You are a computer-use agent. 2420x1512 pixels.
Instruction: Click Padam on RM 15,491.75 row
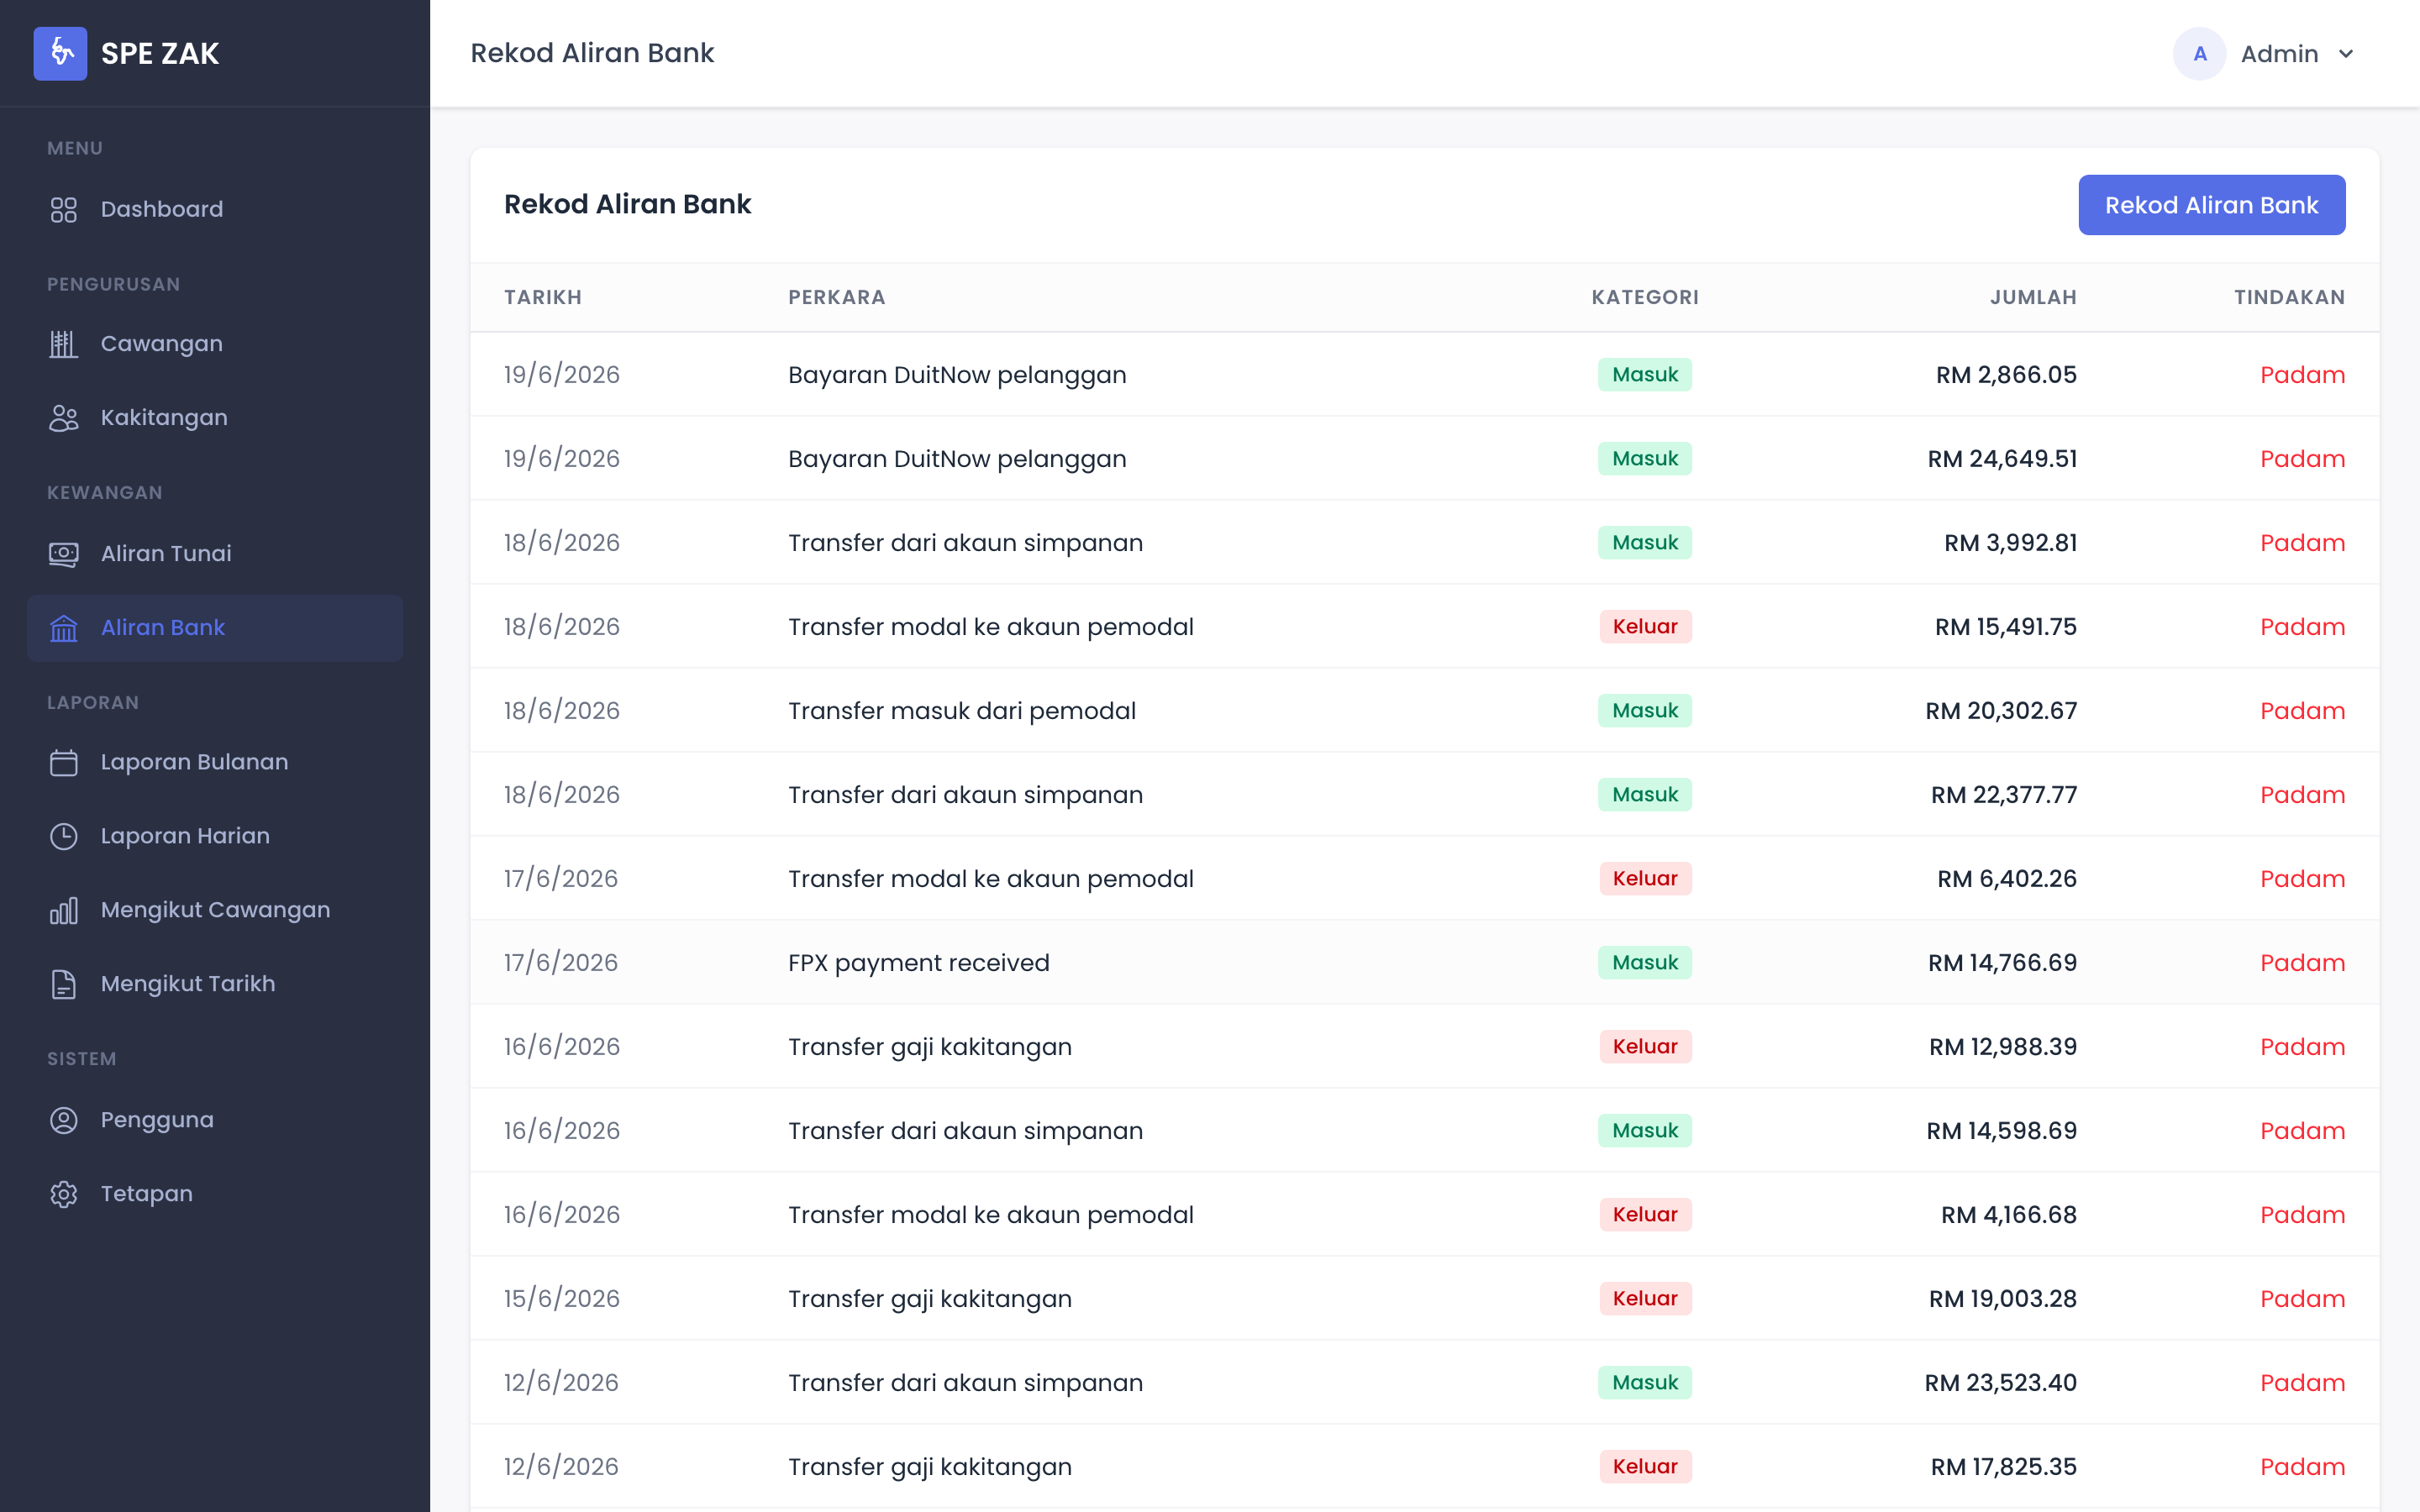[x=2302, y=627]
